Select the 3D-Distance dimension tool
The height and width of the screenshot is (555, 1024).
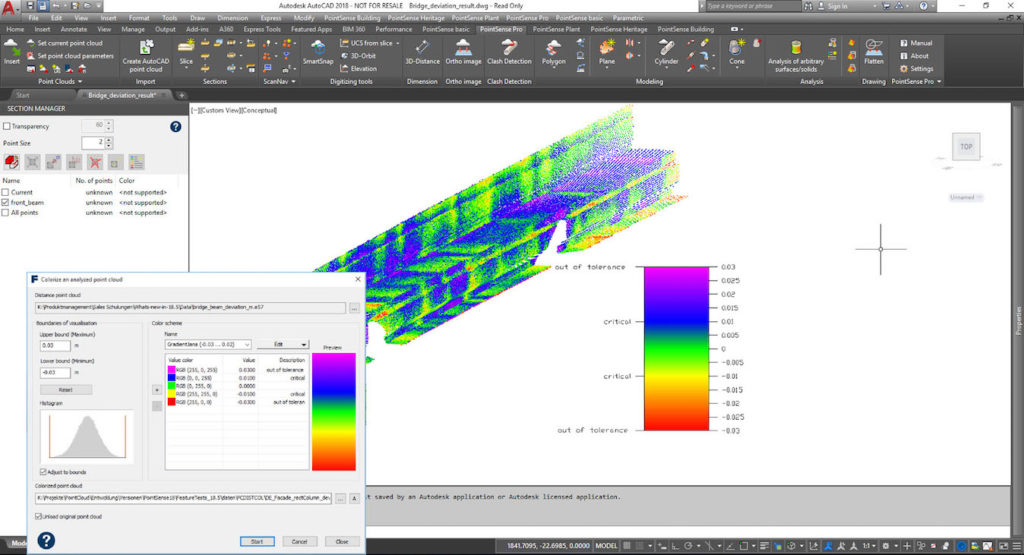pos(423,51)
